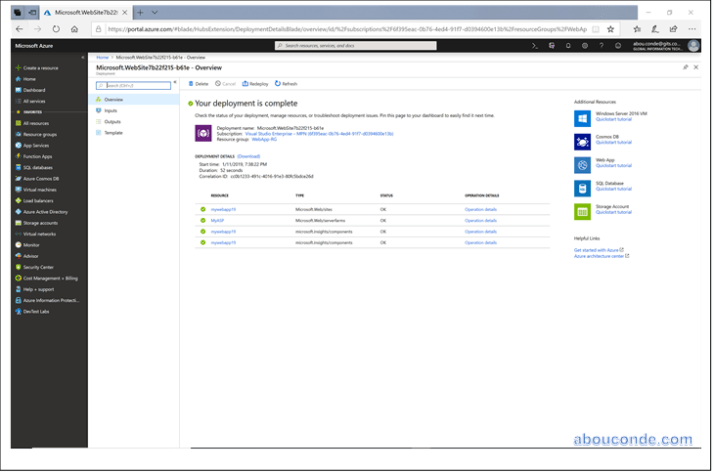Click the Storage Account icon

pos(582,211)
